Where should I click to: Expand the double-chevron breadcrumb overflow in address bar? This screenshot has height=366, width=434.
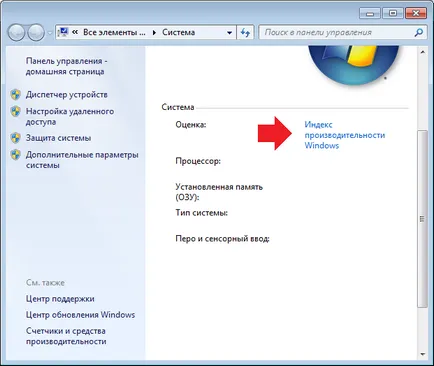[75, 32]
